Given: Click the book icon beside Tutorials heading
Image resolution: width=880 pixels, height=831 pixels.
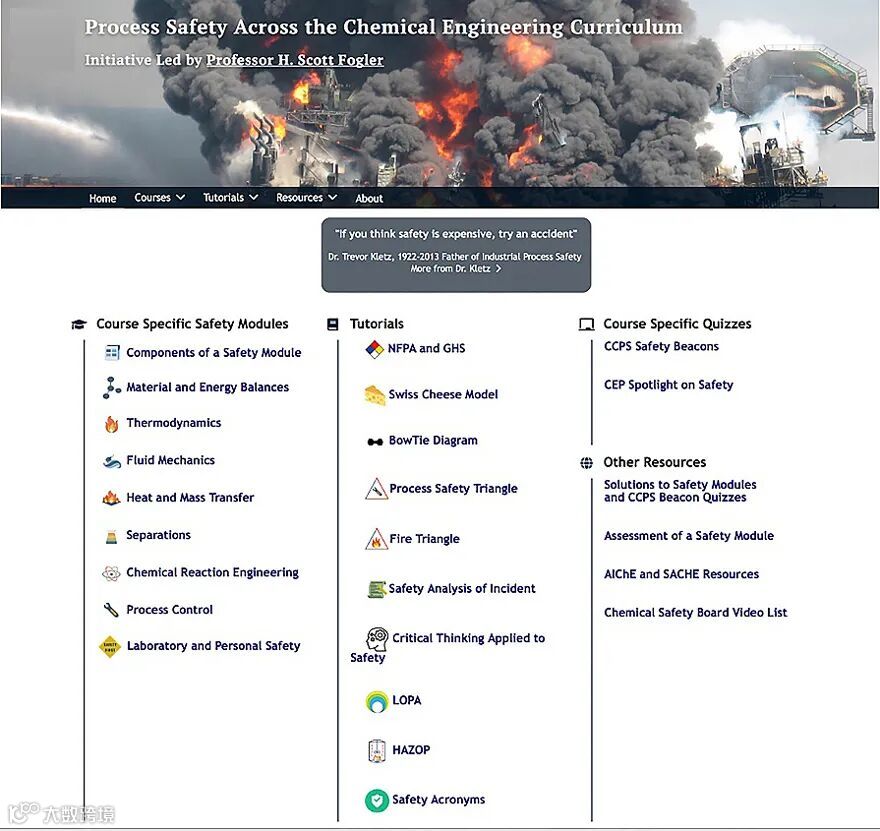Looking at the screenshot, I should (333, 324).
